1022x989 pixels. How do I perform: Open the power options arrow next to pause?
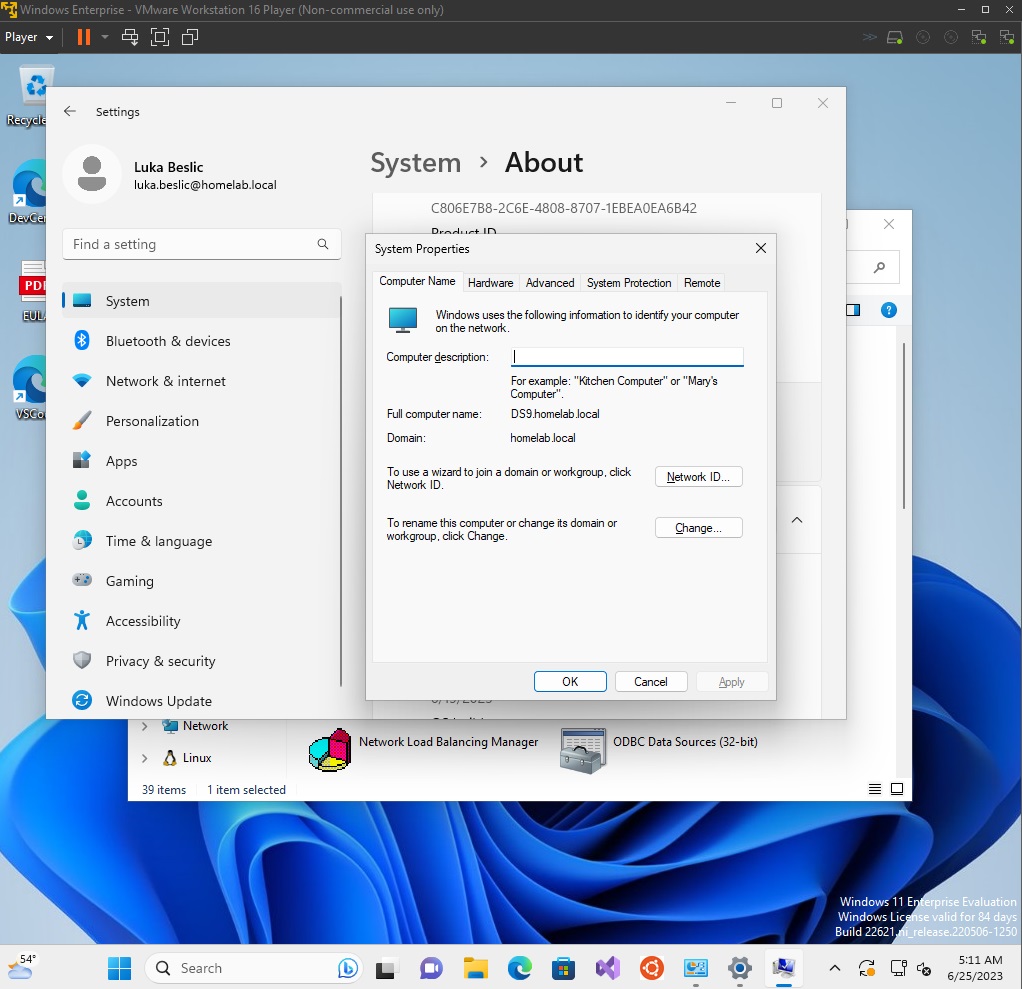(104, 37)
